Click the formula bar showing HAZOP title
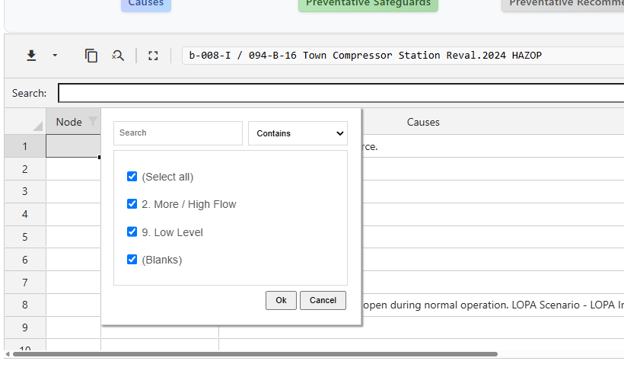Viewport: 624px width, 377px height. pyautogui.click(x=403, y=55)
